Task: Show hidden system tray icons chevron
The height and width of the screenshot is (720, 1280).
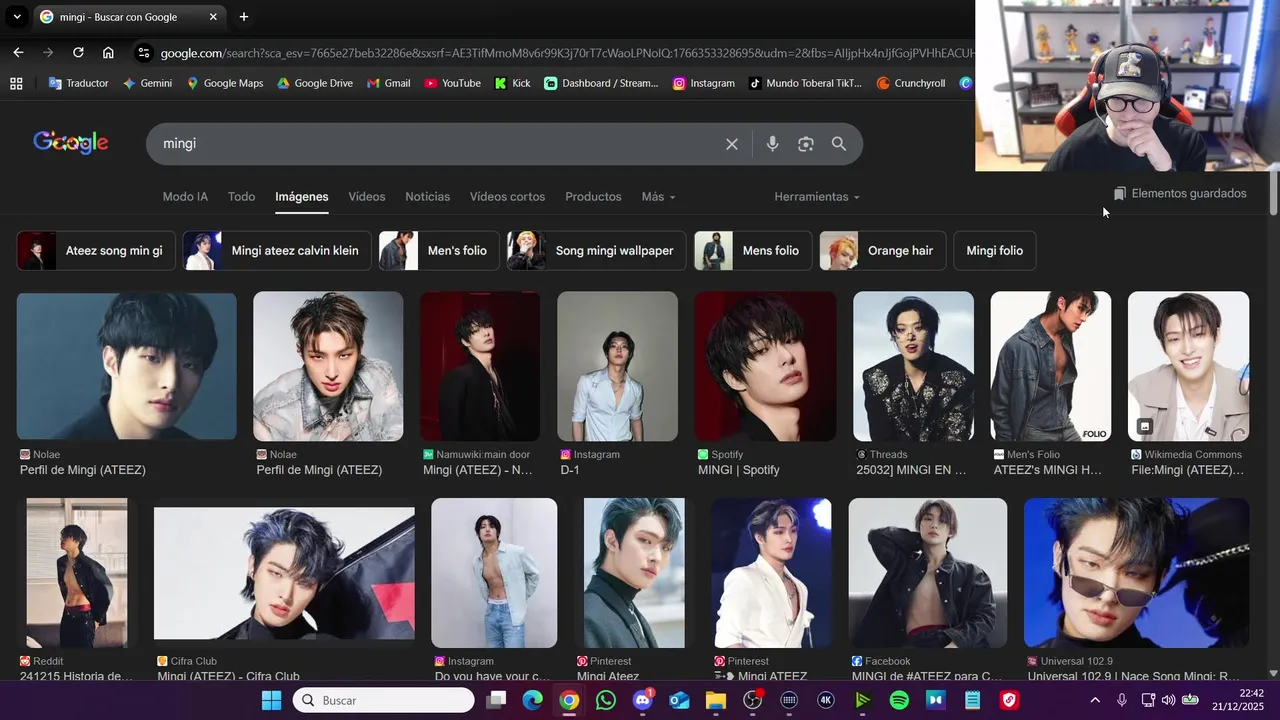Action: (x=1095, y=701)
